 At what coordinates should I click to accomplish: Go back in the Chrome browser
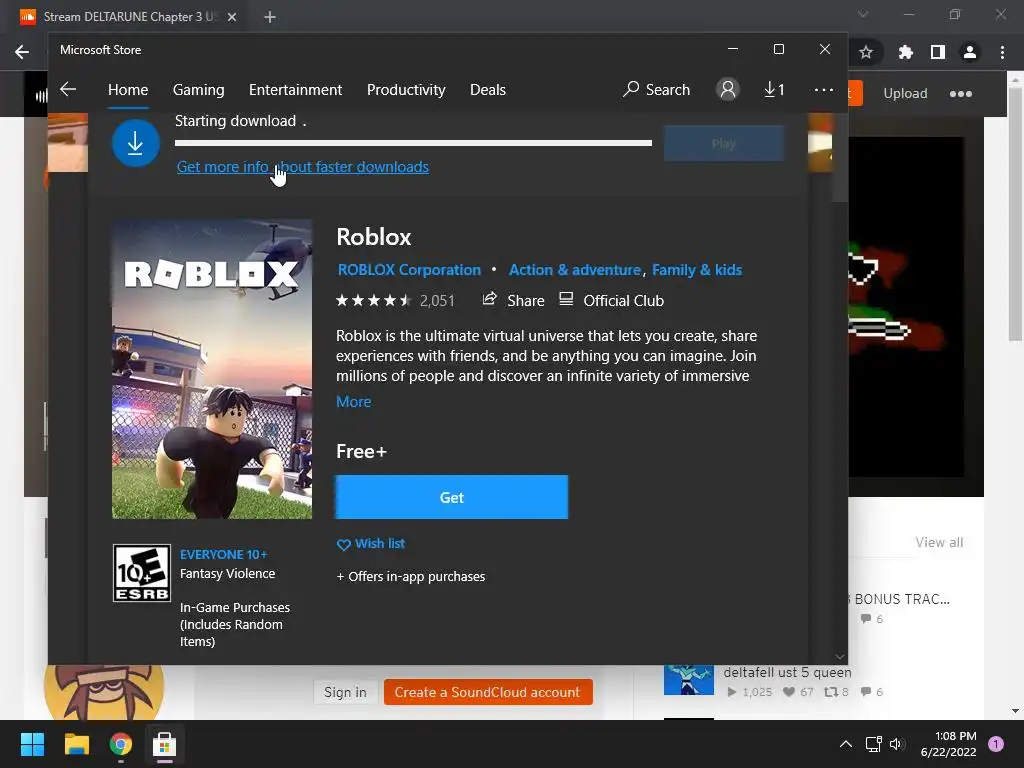click(x=22, y=52)
